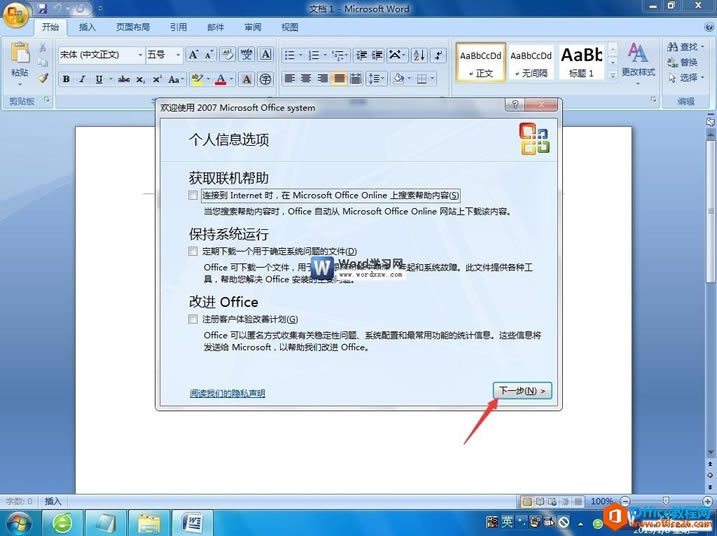Open the line spacing dropdown
This screenshot has width=717, height=536.
[377, 79]
